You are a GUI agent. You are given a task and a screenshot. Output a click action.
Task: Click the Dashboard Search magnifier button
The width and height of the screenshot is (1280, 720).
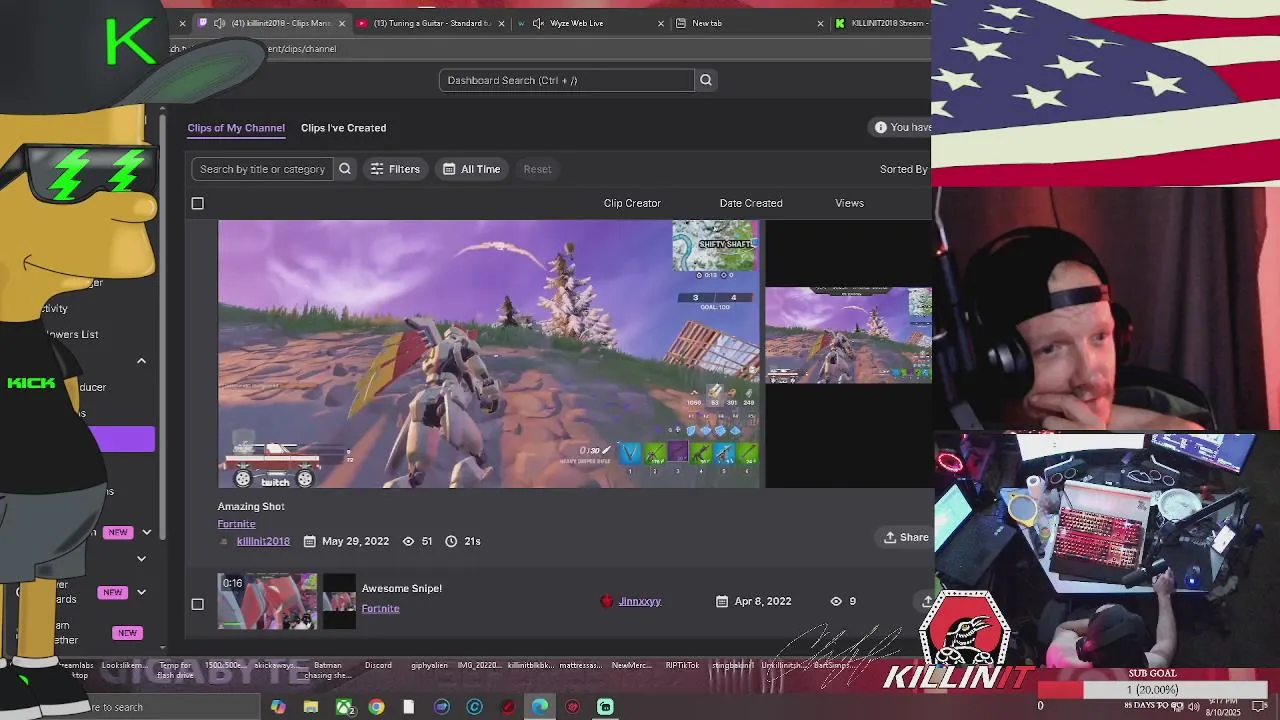(706, 80)
